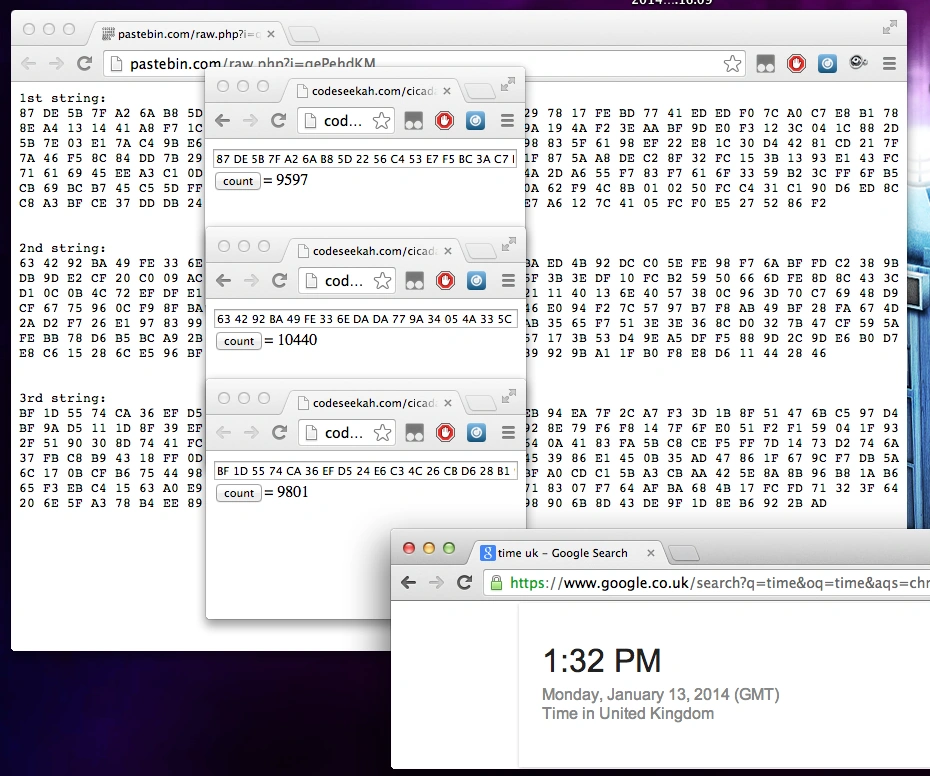Screen dimensions: 930x776
Task: Close the 'time uk - Google Search' tab
Action: pos(651,553)
